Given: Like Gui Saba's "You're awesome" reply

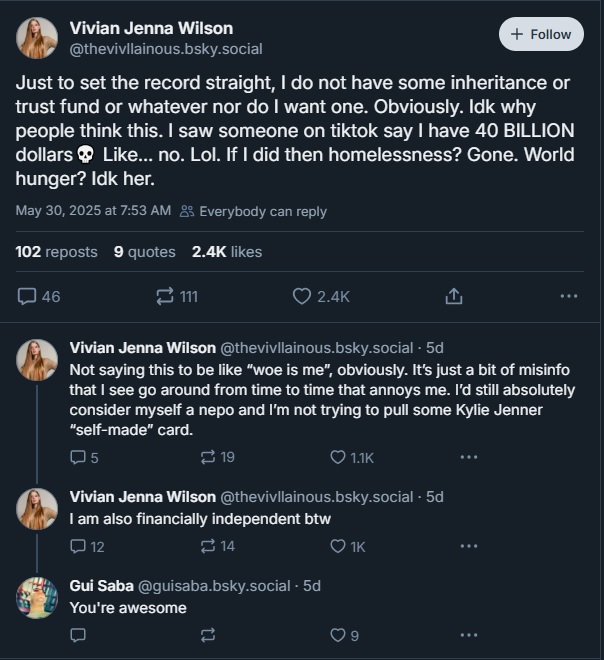Looking at the screenshot, I should 338,635.
